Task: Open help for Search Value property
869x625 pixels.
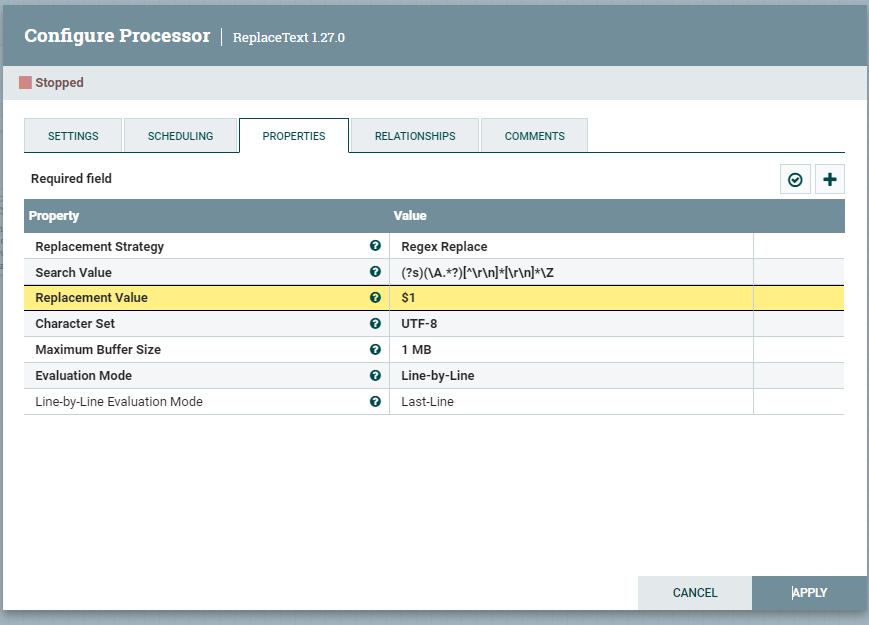Action: [x=375, y=272]
